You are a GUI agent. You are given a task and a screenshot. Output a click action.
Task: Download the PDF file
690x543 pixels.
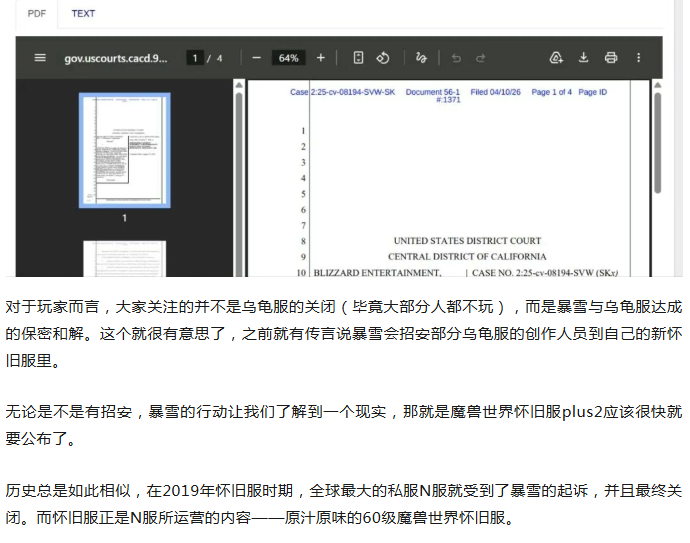[x=584, y=58]
